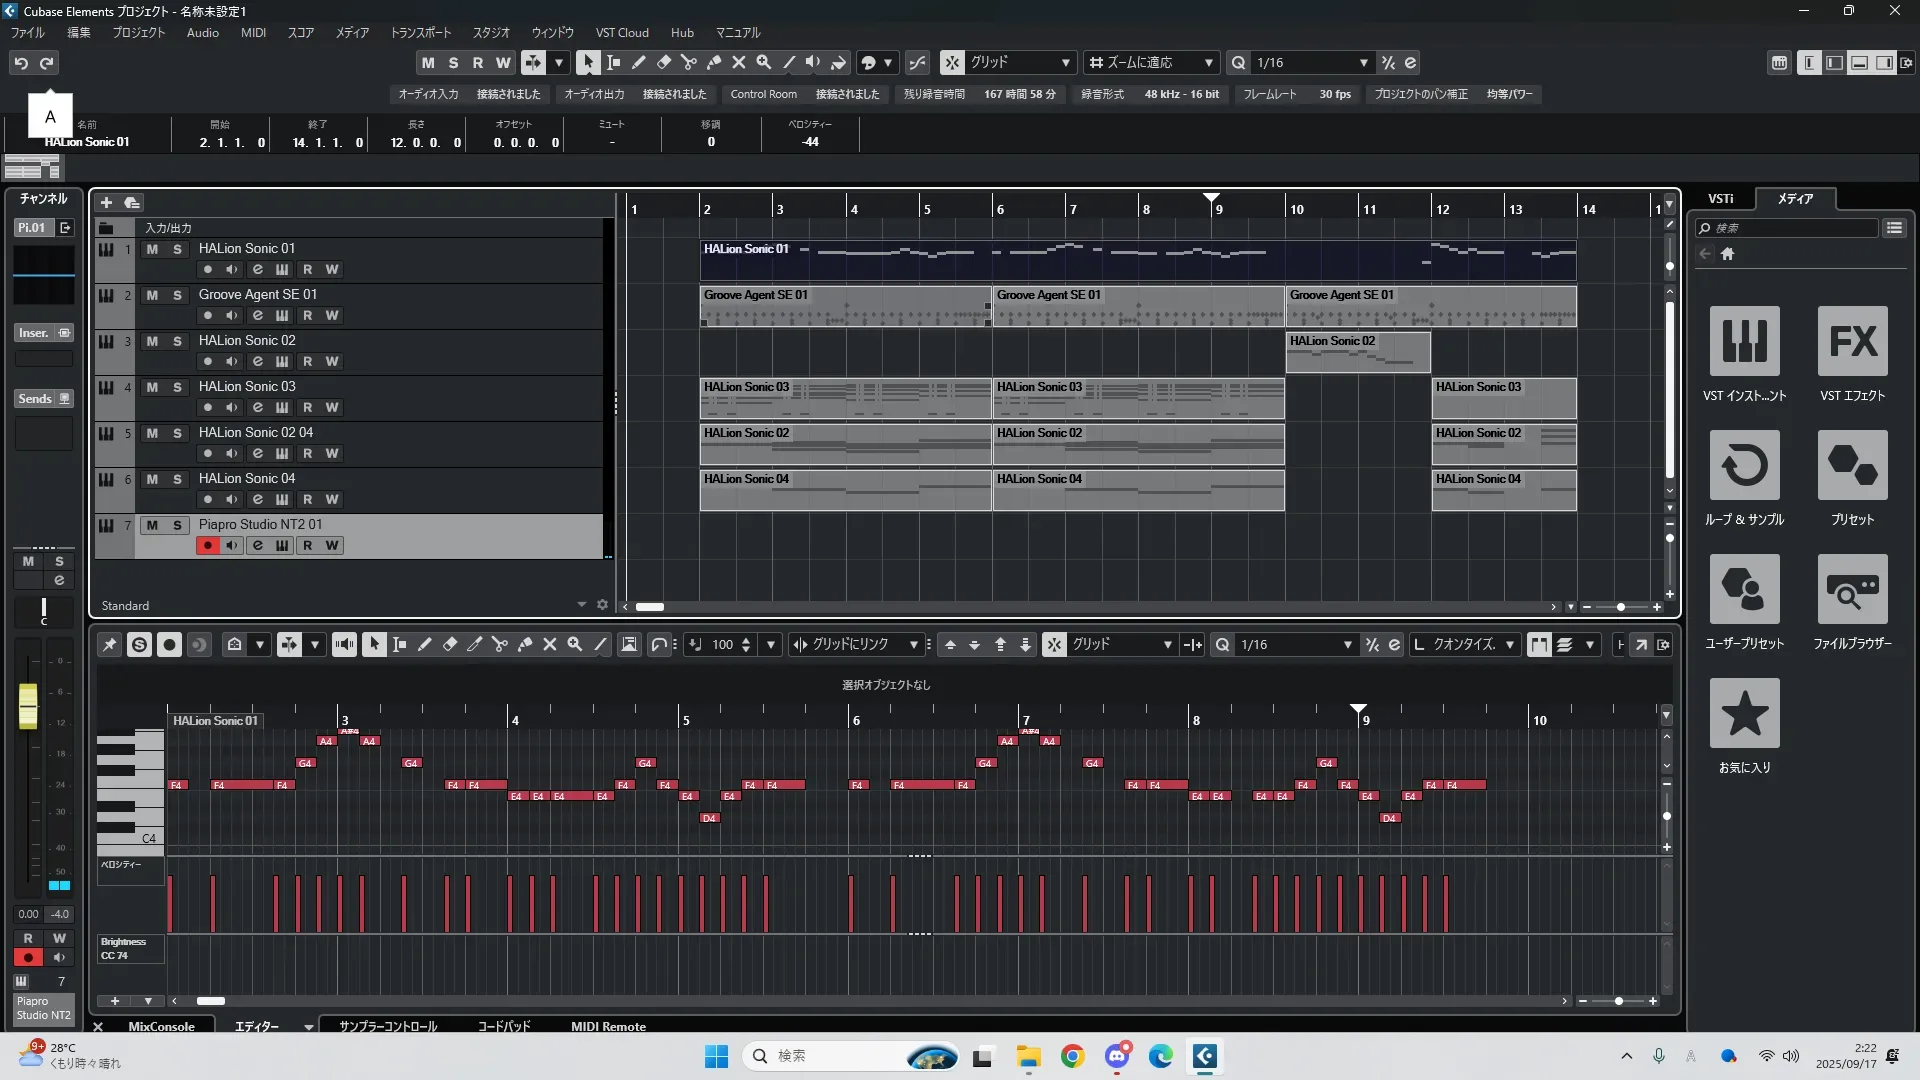Open the Grid snap type dropdown in toolbar

1065,62
